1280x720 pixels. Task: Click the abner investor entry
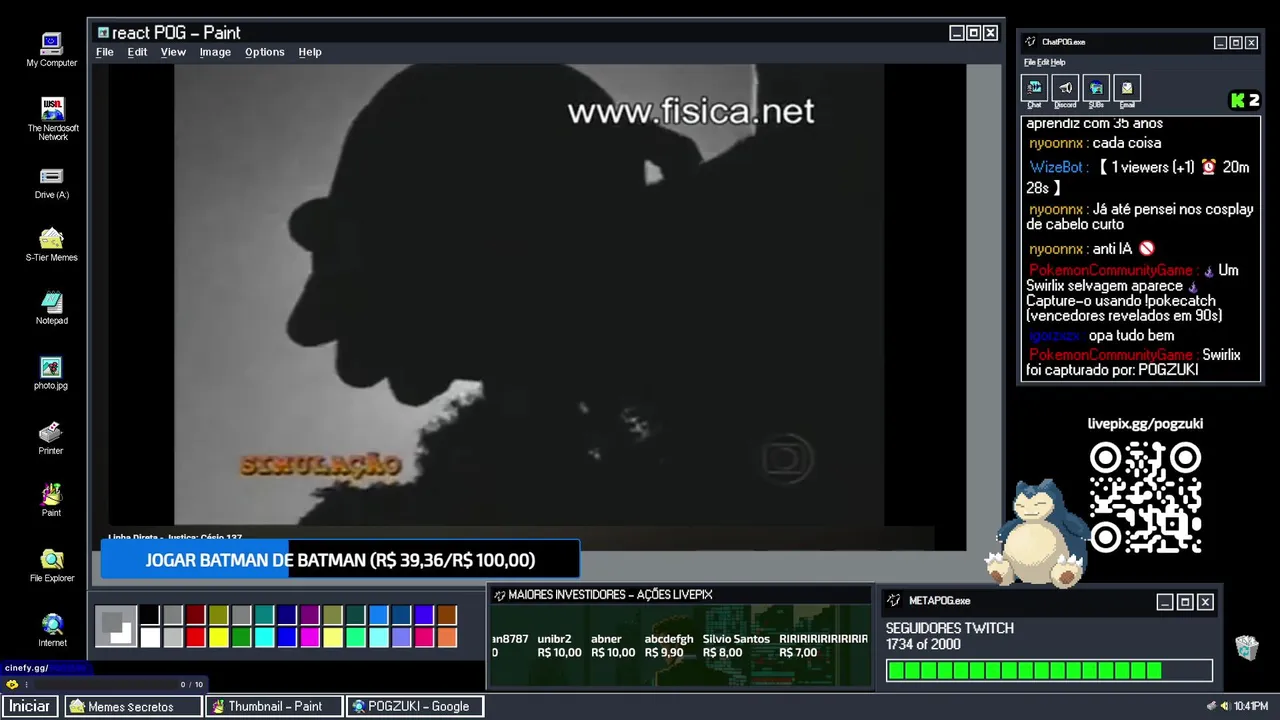(612, 646)
